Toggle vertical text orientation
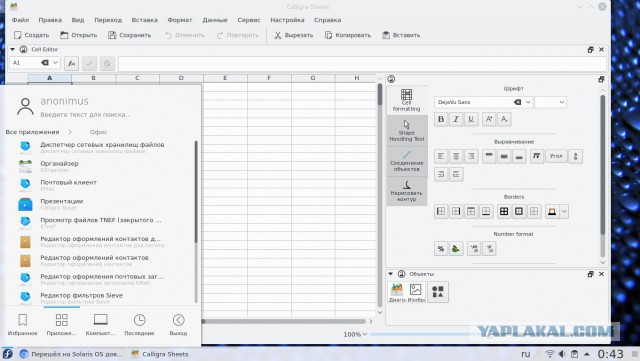 [x=576, y=156]
